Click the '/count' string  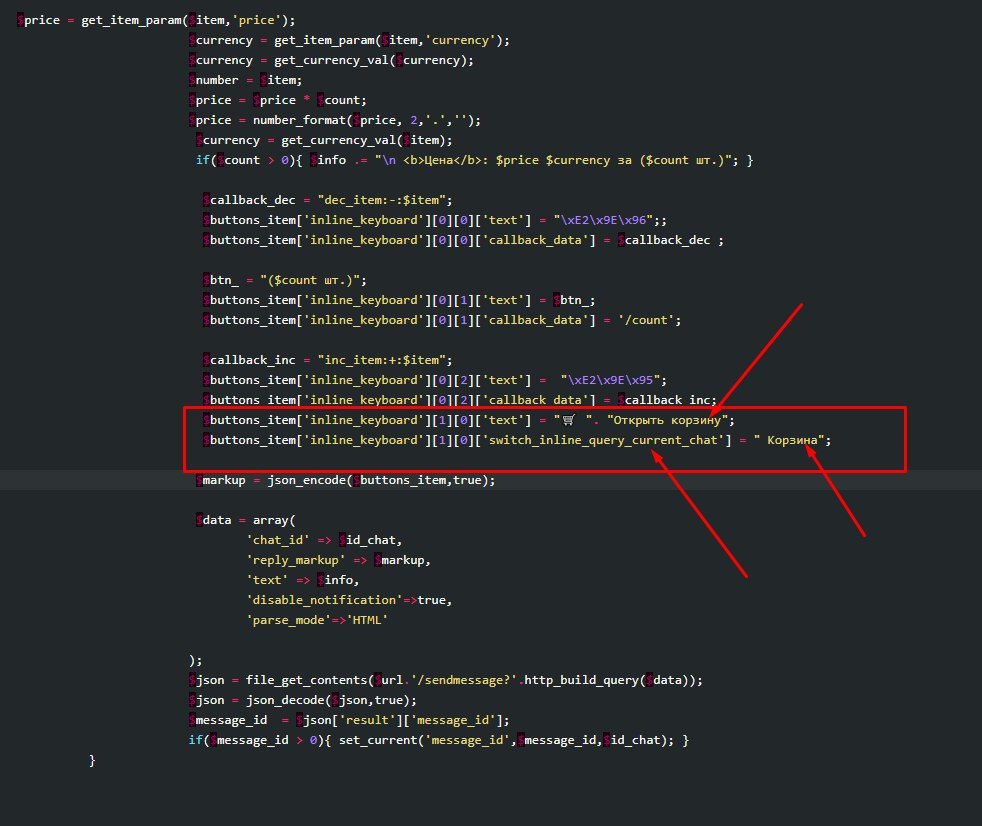[646, 321]
